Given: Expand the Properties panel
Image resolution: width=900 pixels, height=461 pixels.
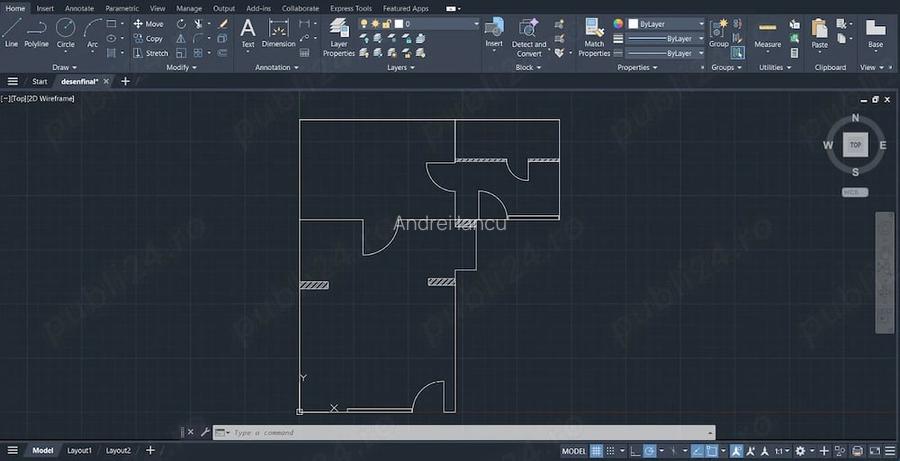Looking at the screenshot, I should tap(637, 67).
